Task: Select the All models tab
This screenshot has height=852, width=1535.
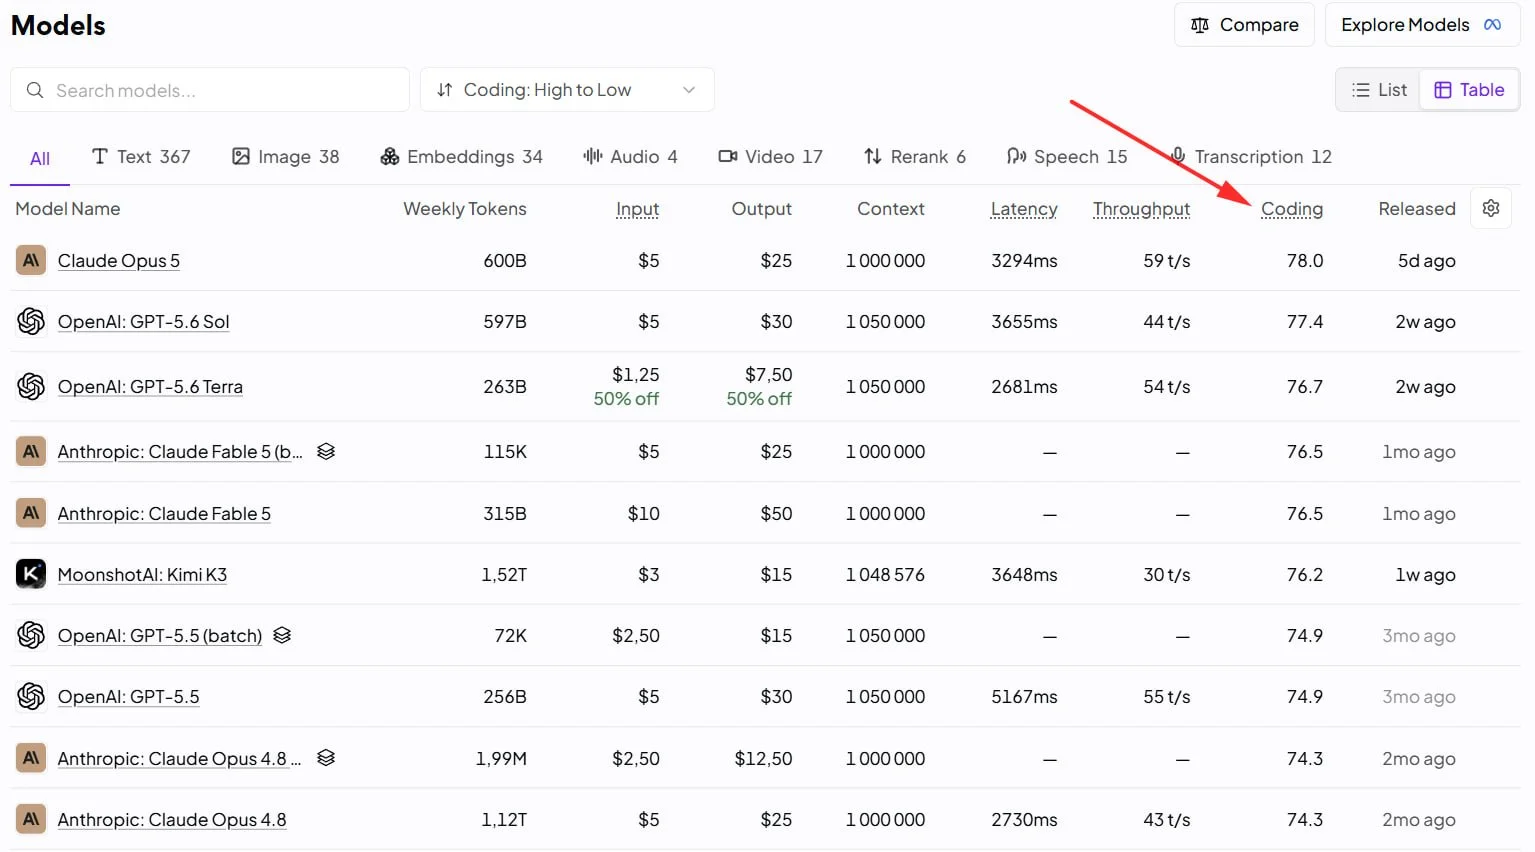Action: click(x=40, y=158)
